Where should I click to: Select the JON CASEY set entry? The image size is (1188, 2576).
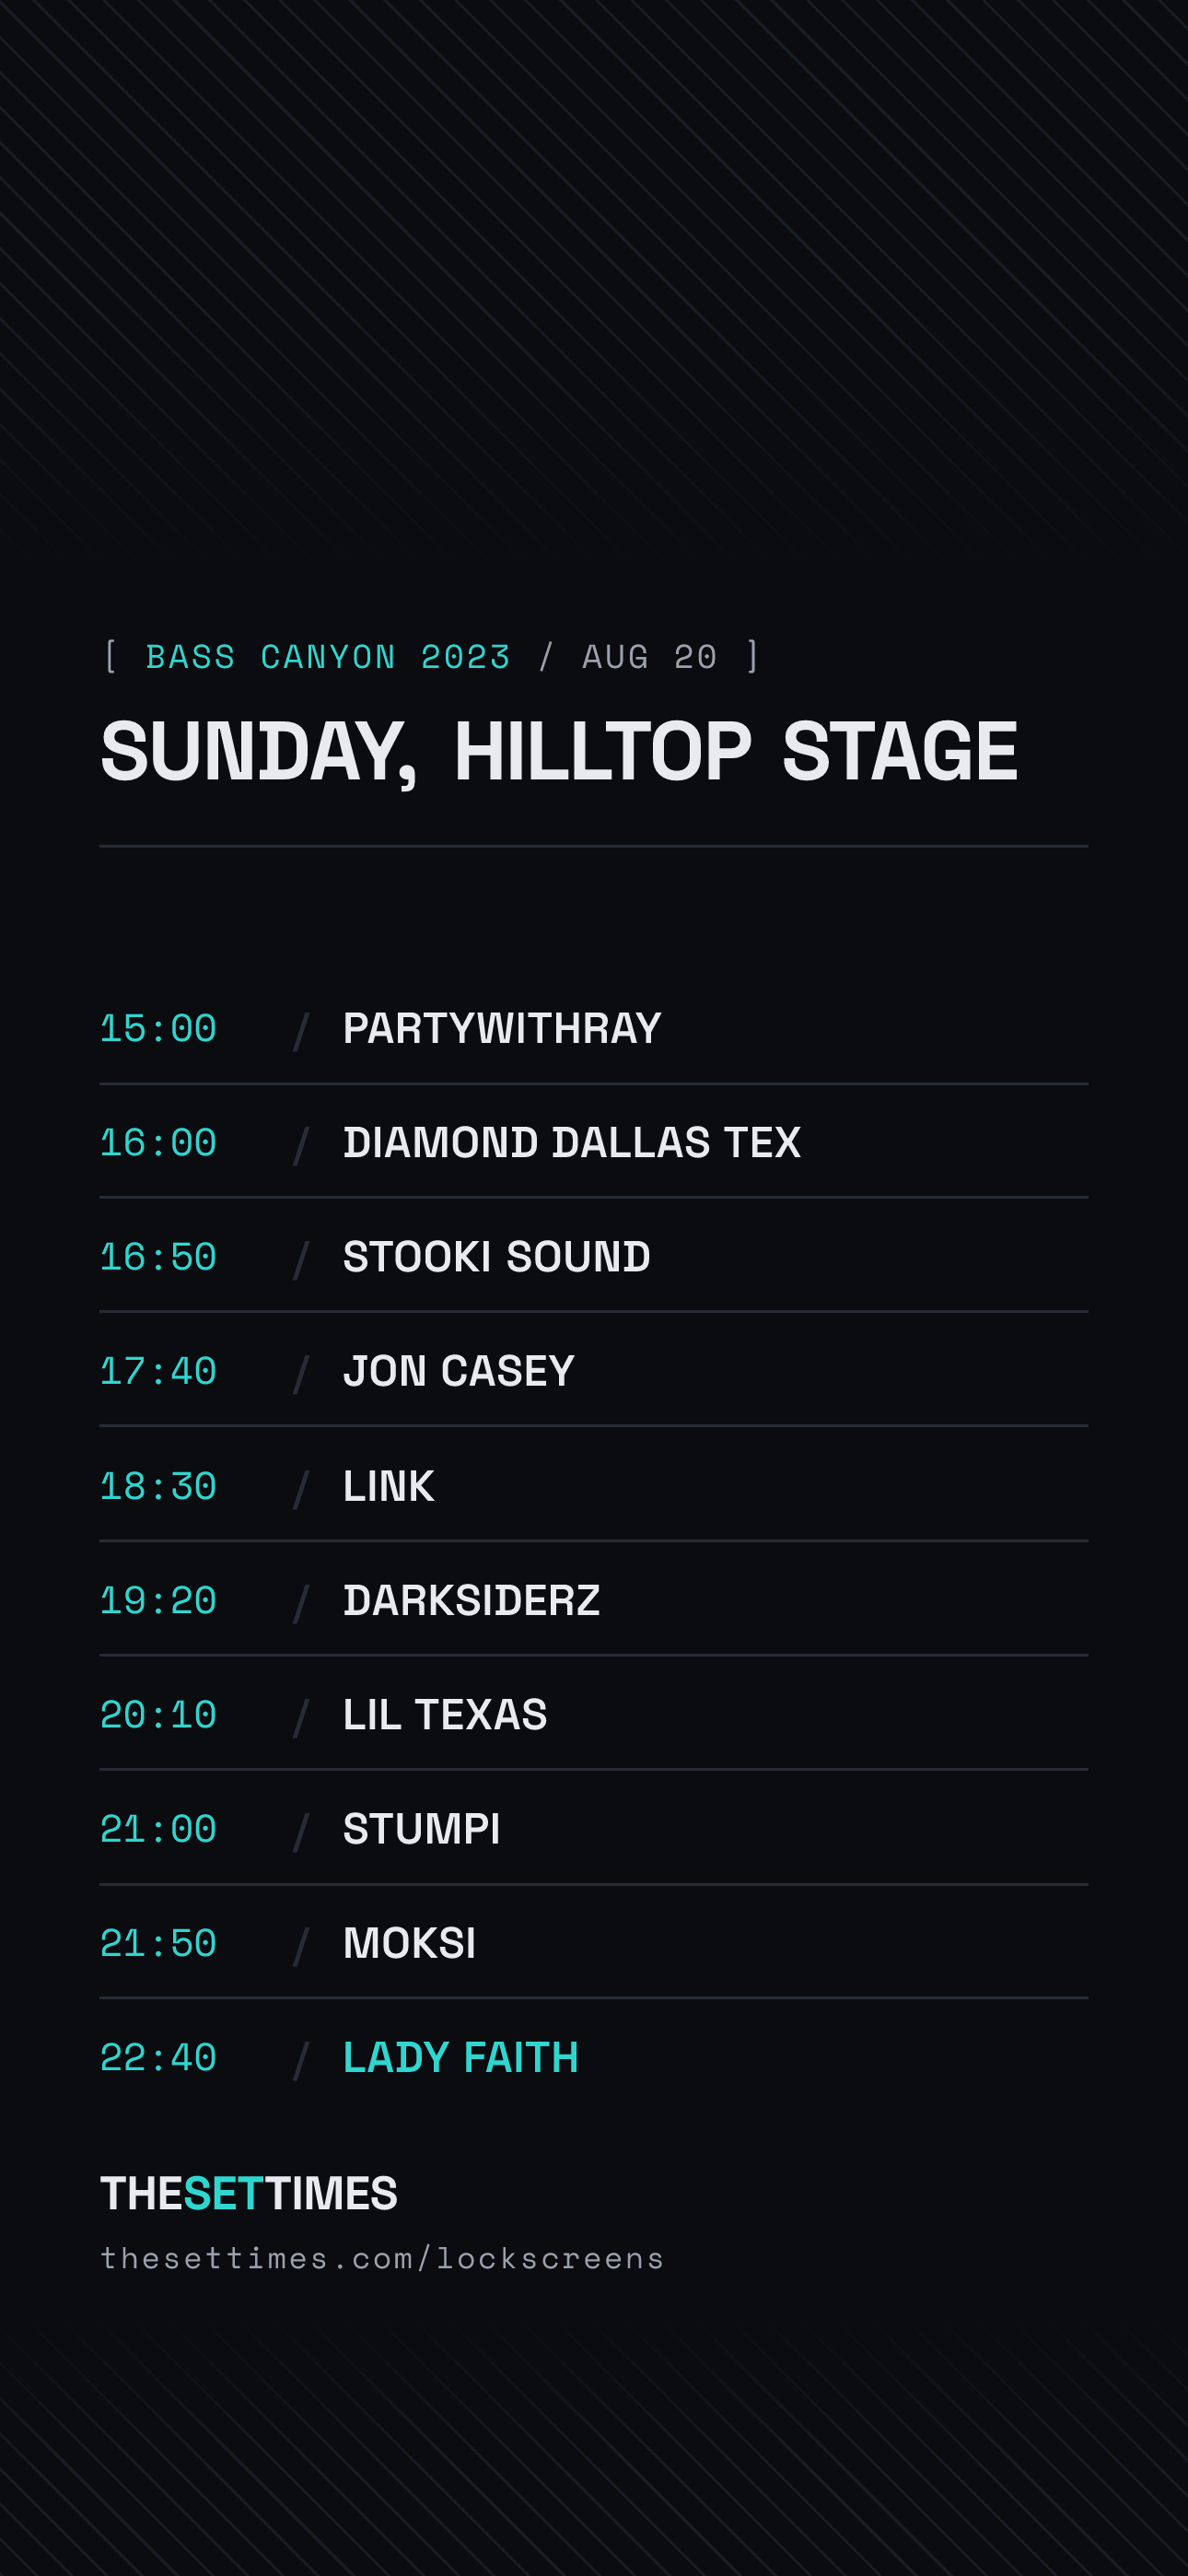tap(594, 1370)
